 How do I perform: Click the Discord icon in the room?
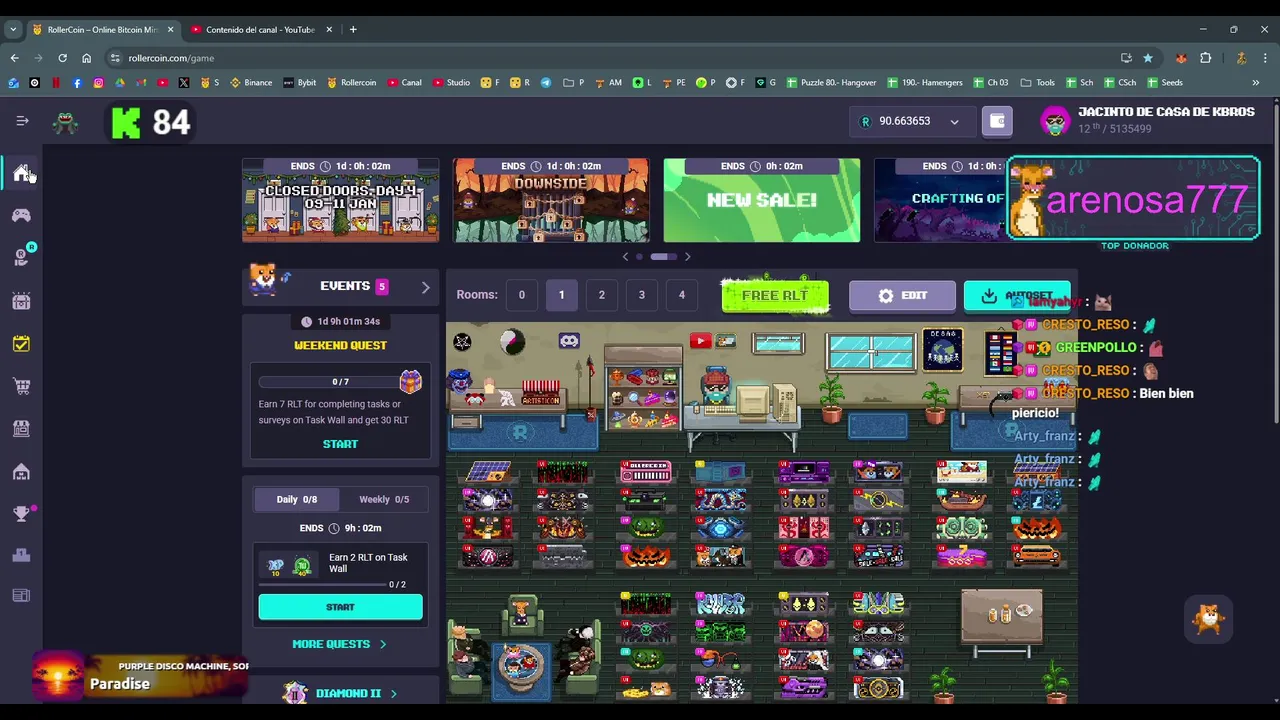(x=569, y=341)
